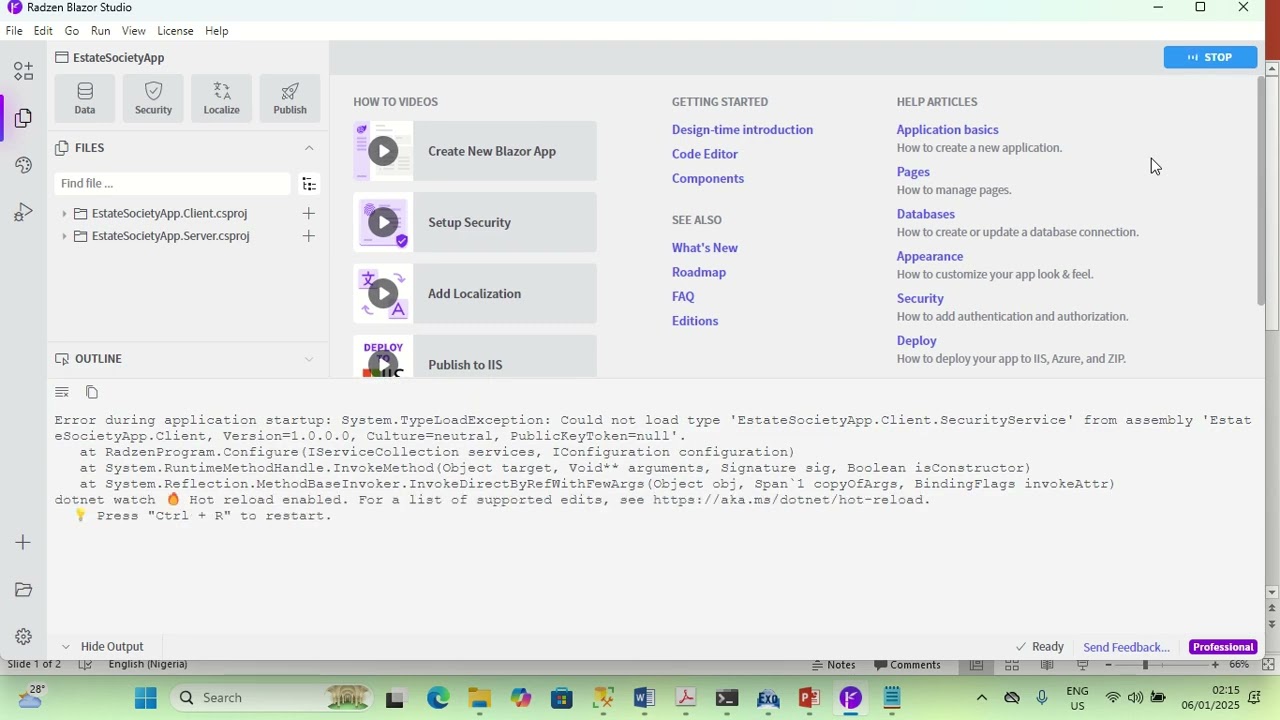Open the License menu
The image size is (1280, 720).
175,31
